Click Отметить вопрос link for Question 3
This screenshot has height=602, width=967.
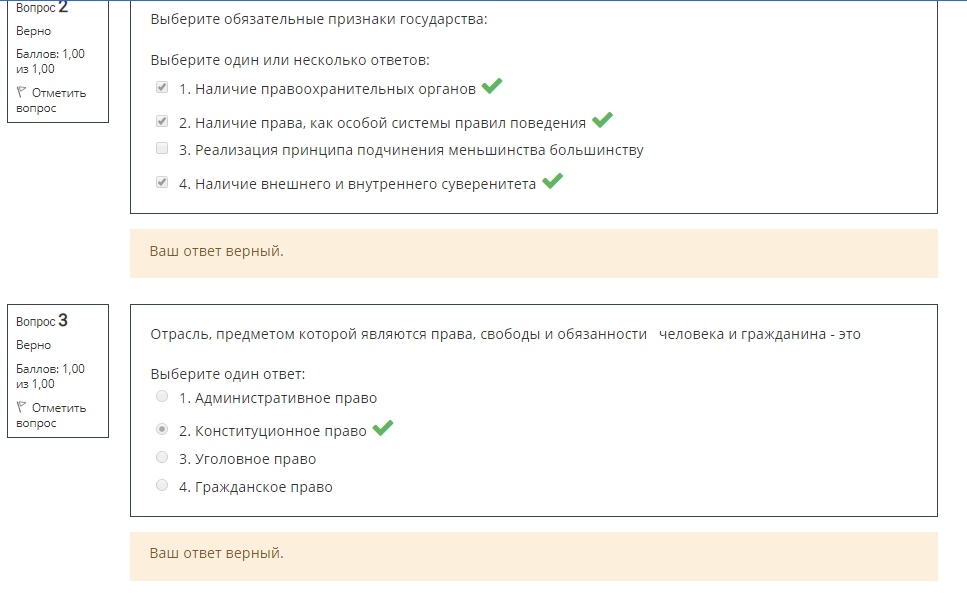(x=51, y=416)
